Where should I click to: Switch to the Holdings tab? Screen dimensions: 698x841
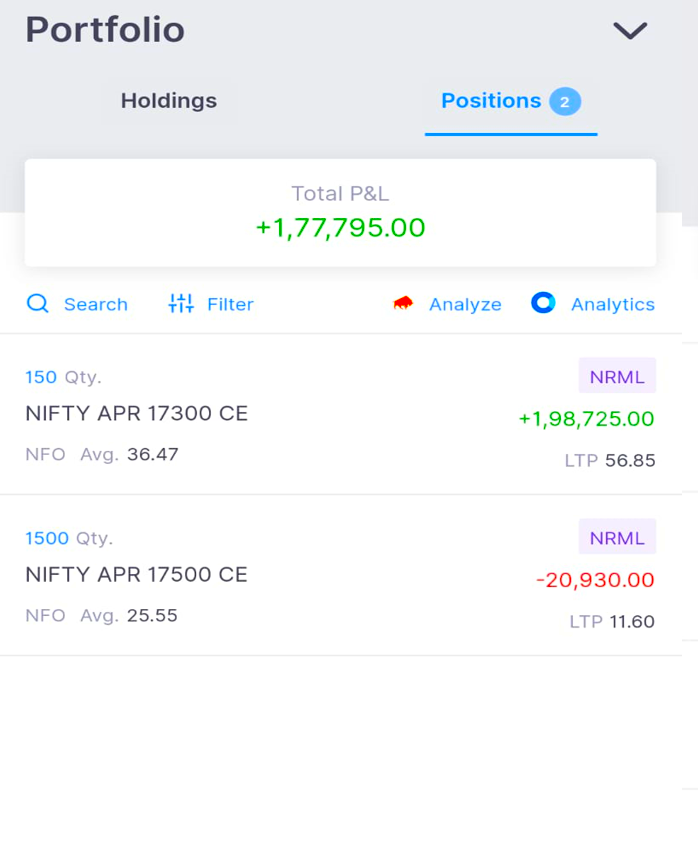(169, 101)
